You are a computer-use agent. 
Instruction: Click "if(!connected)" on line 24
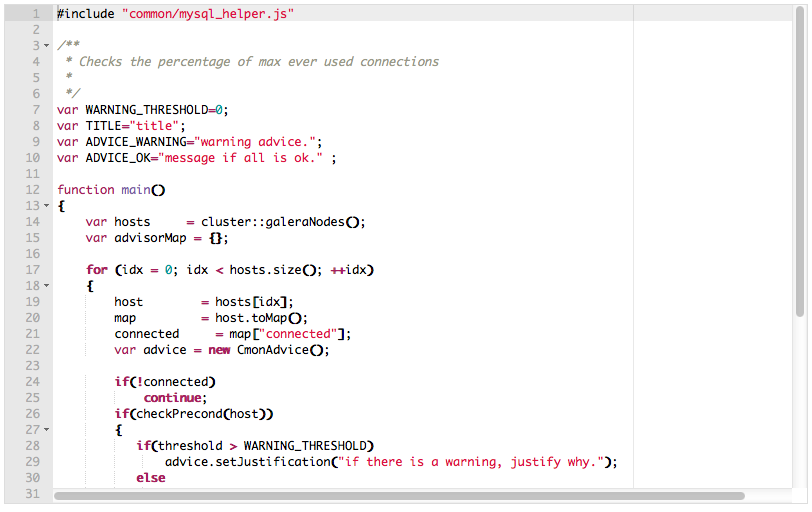pos(165,382)
